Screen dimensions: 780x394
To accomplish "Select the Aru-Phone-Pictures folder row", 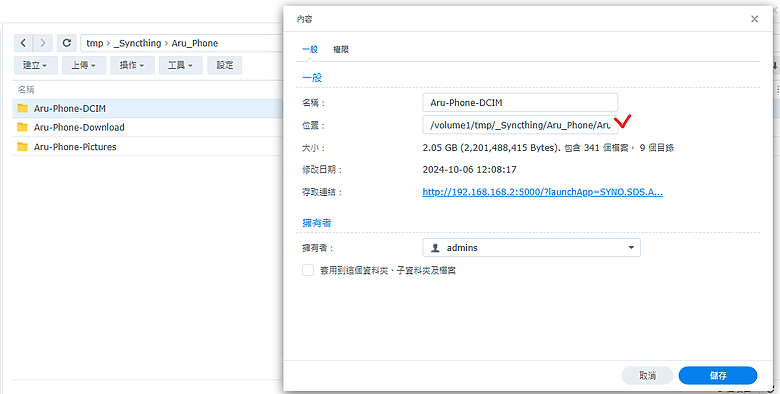I will pos(148,147).
